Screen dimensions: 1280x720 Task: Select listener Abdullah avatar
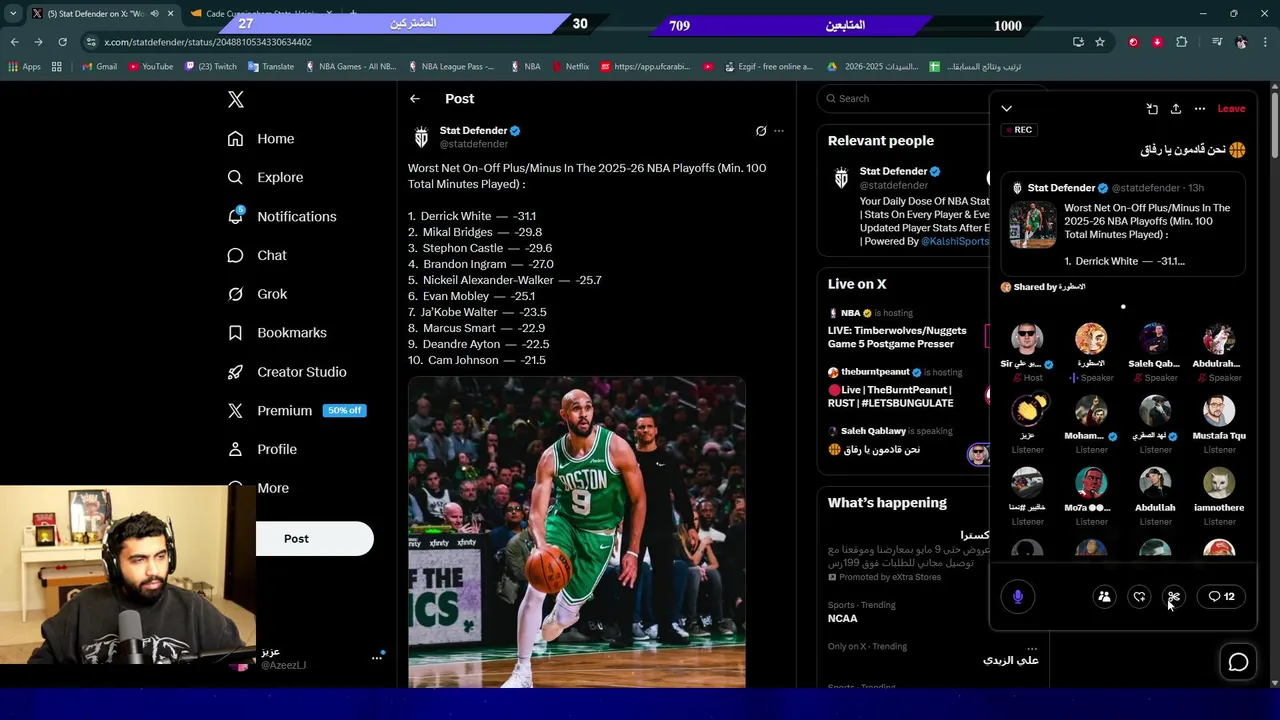coord(1155,483)
